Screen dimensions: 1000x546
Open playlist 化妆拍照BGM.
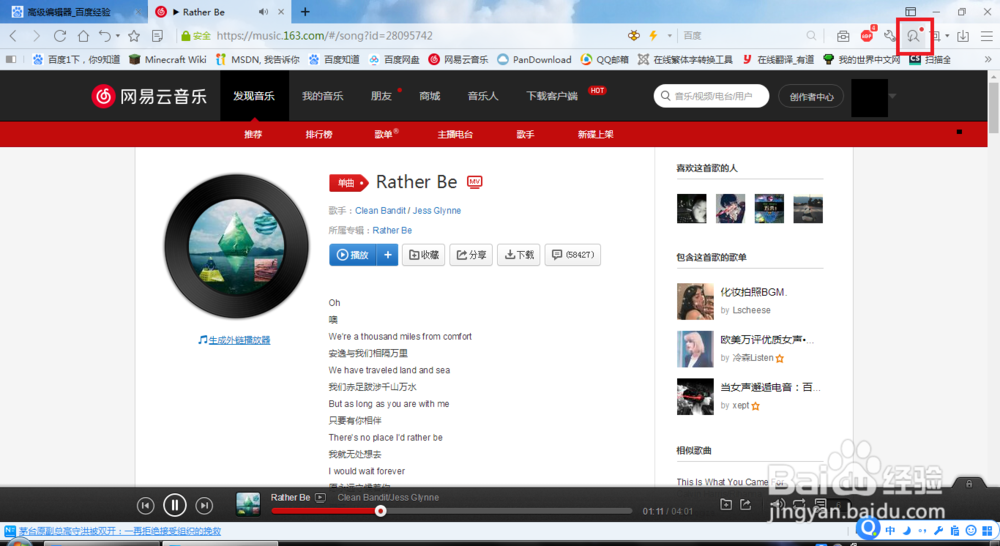click(754, 292)
